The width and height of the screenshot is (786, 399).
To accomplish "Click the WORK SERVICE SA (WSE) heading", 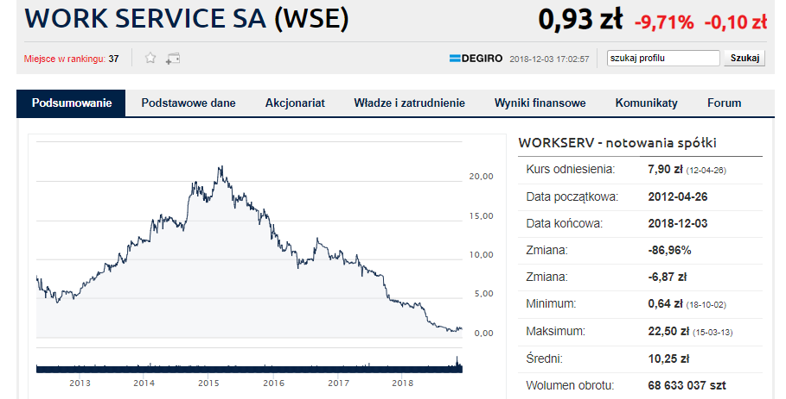I will point(186,19).
